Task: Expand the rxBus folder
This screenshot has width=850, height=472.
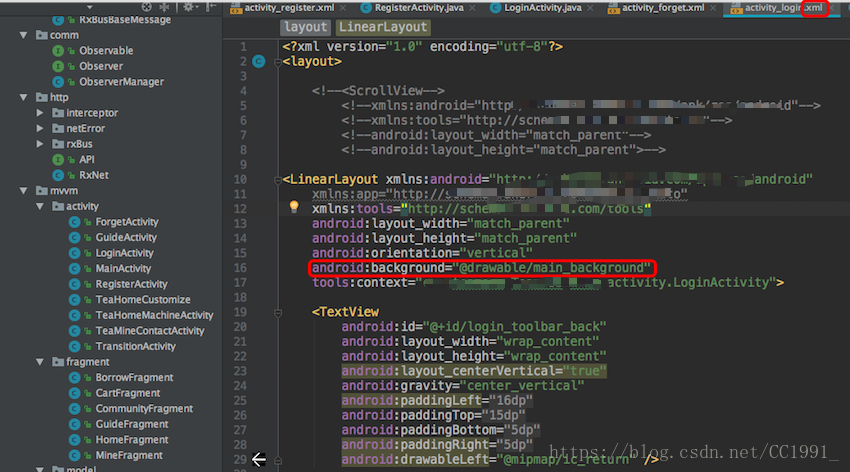Action: [40, 144]
